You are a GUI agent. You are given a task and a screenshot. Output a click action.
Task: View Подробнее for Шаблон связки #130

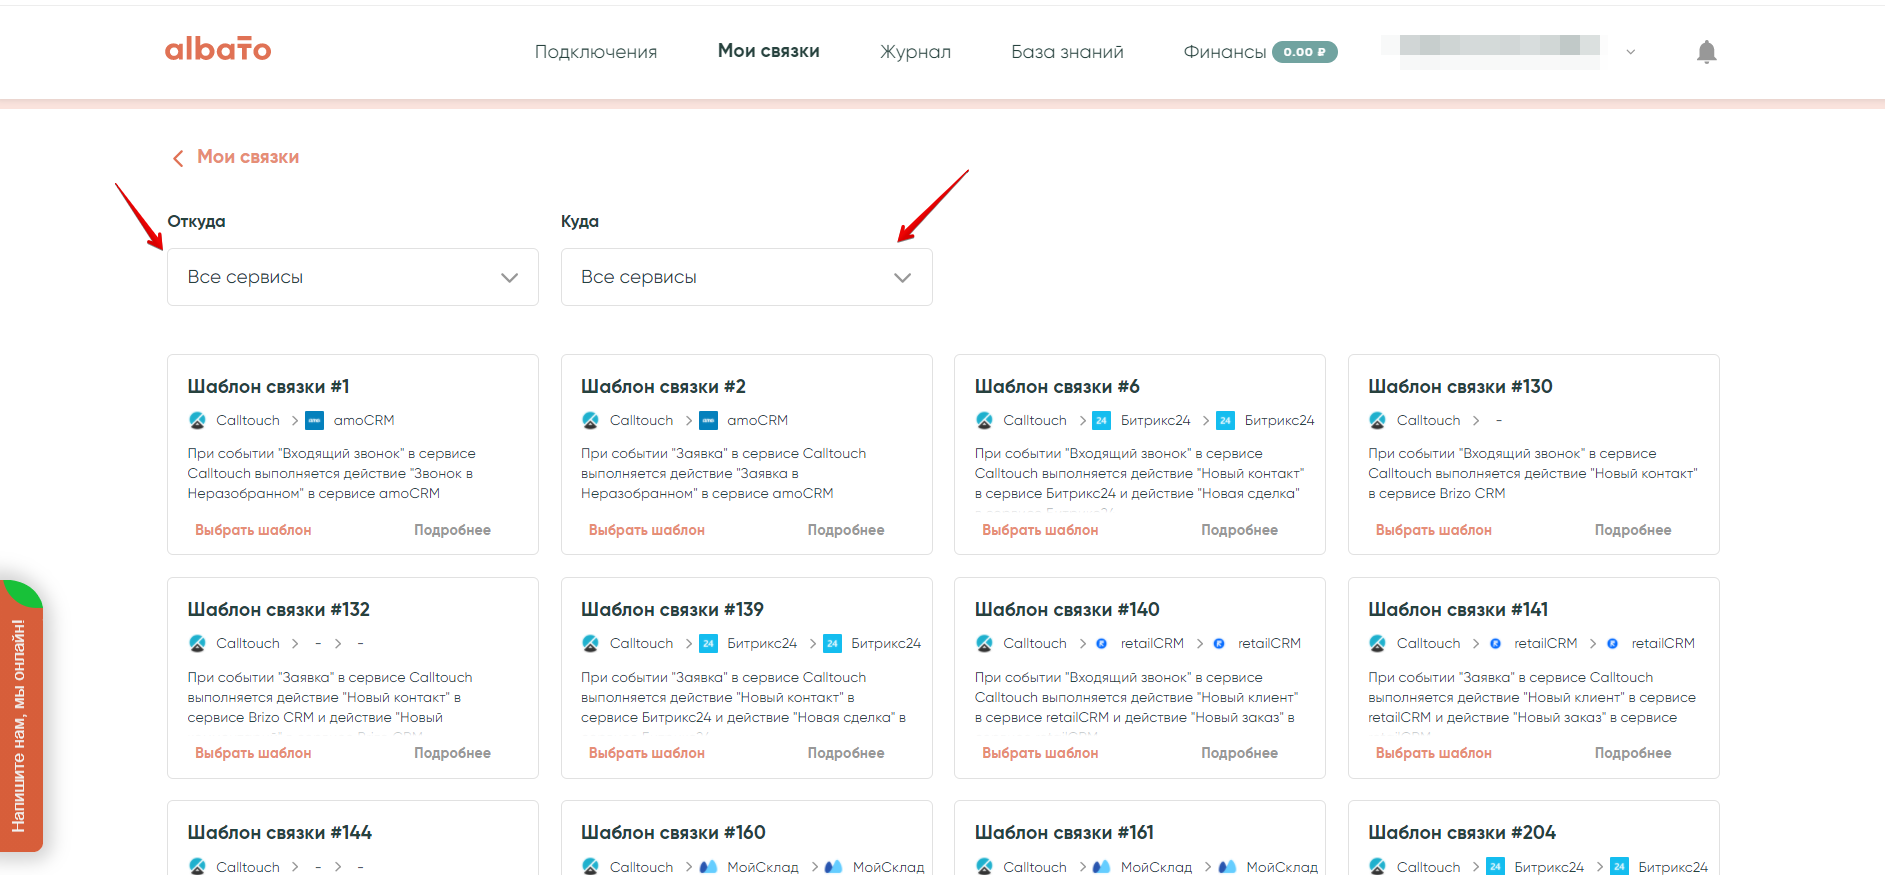pos(1633,530)
